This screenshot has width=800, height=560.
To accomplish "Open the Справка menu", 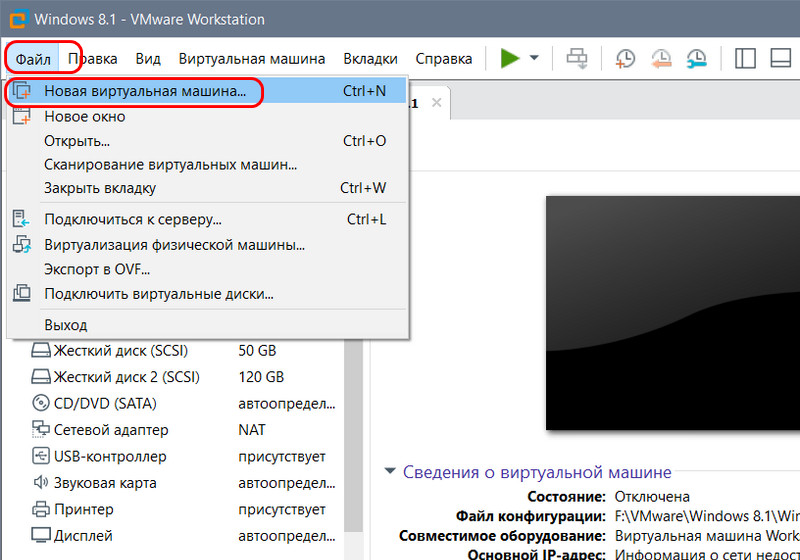I will coord(443,59).
